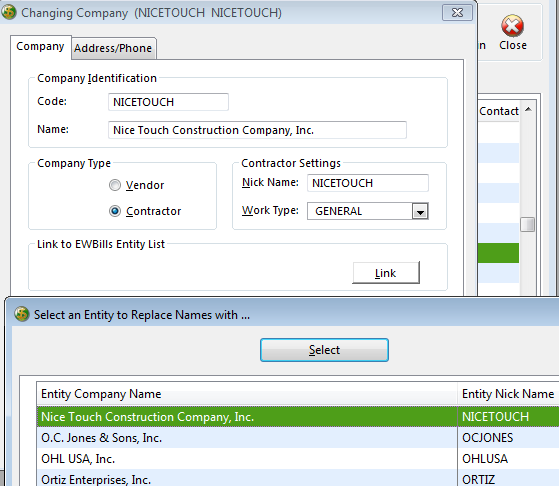Click into the Nick Name input field

coord(368,183)
